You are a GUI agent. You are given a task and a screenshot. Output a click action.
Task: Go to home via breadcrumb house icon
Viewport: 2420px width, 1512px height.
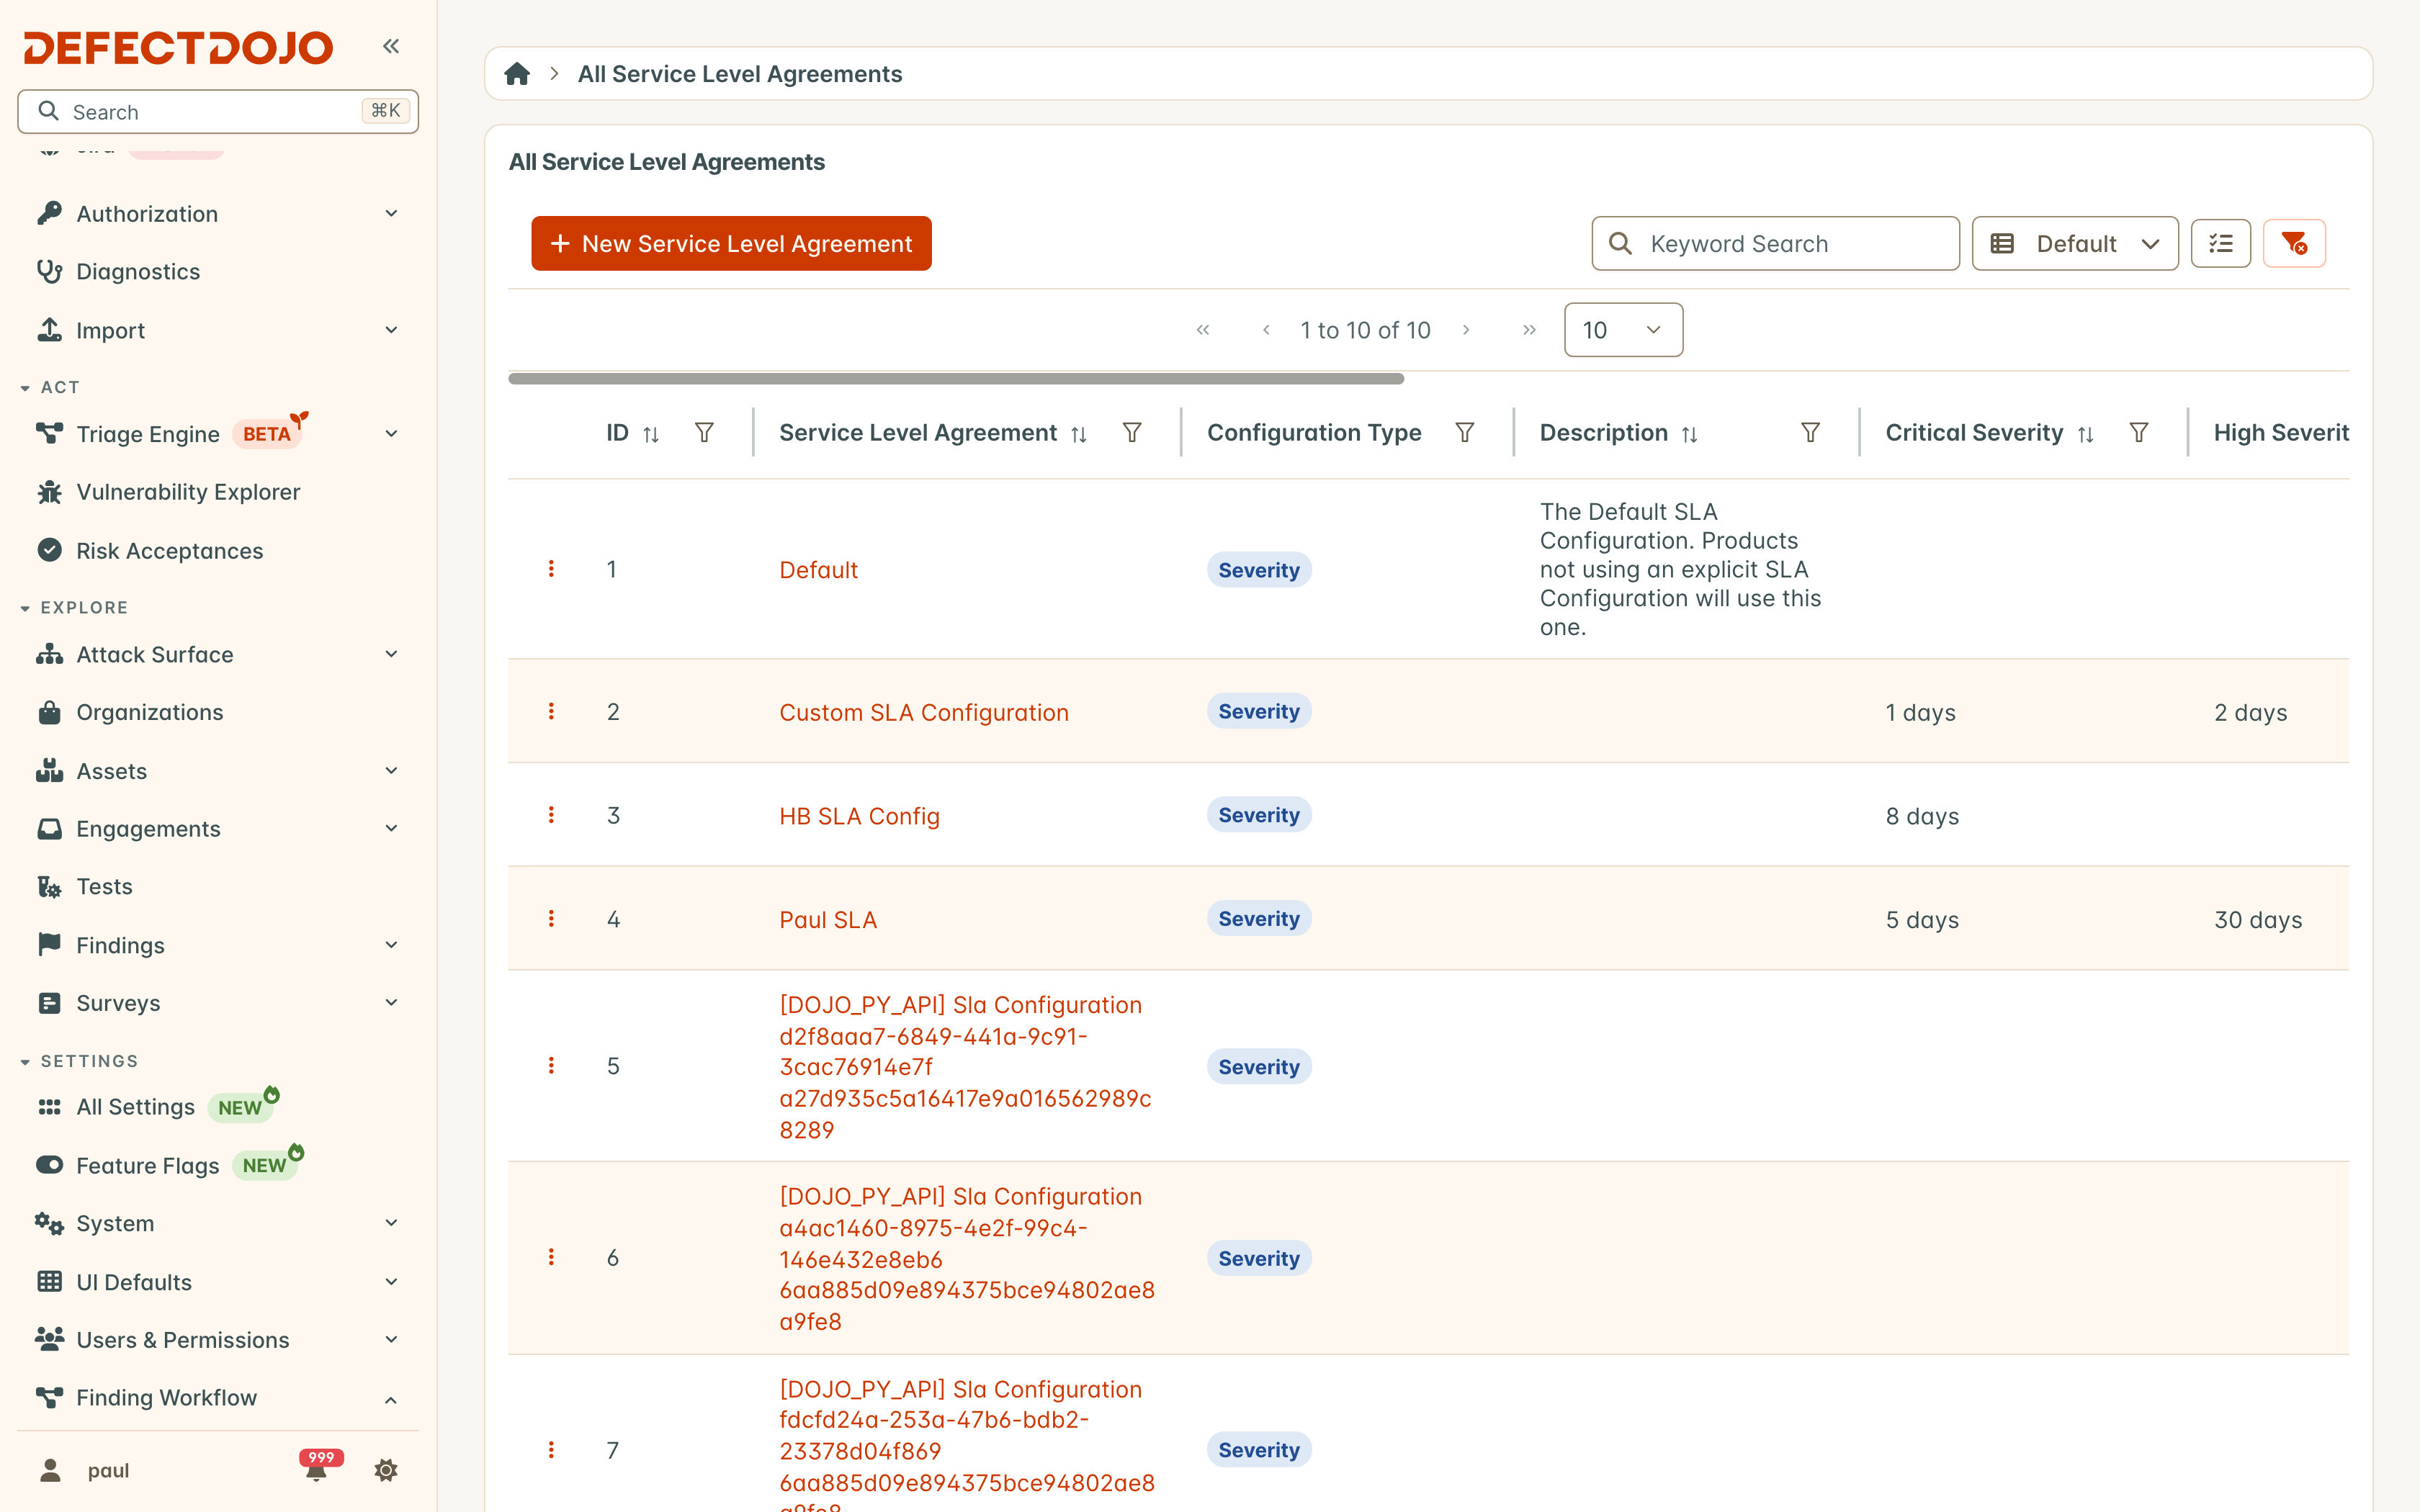[517, 74]
